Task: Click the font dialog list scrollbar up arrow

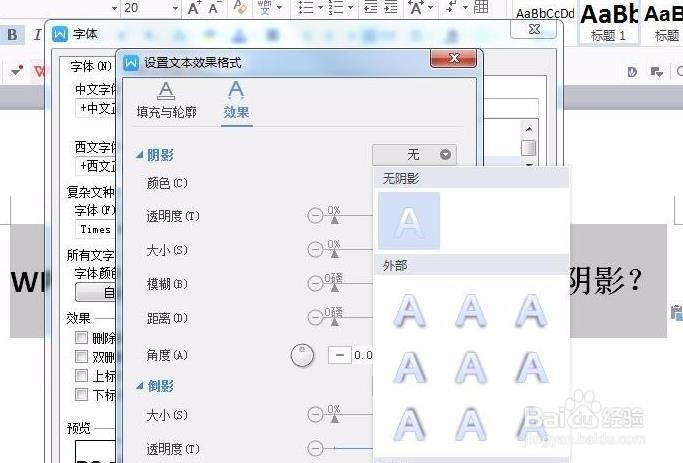Action: [529, 129]
